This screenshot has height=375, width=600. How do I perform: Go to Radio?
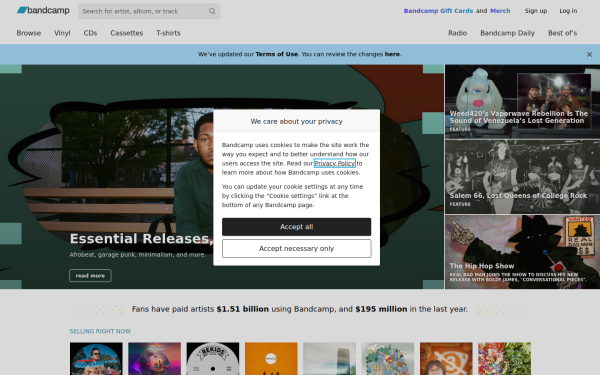[x=457, y=33]
